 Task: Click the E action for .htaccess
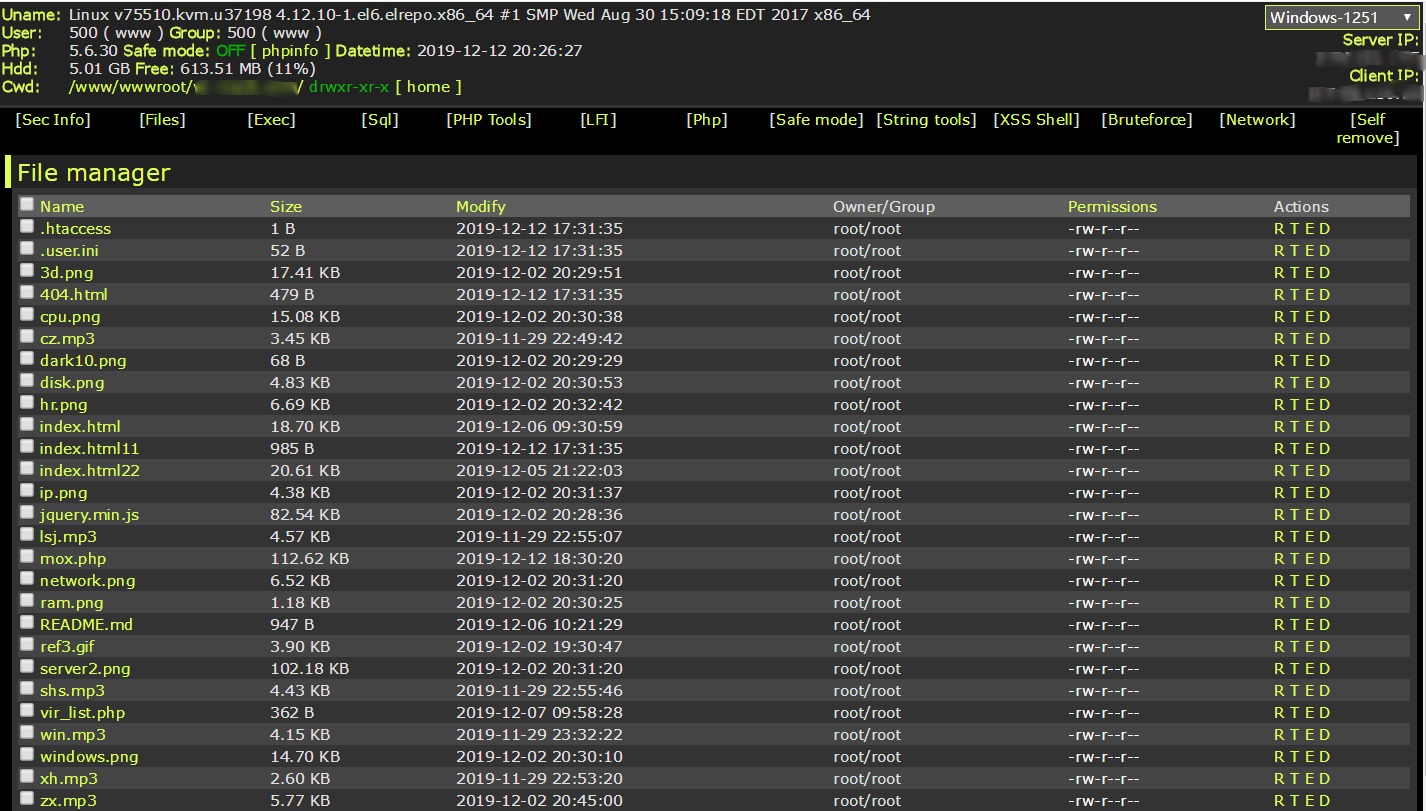(x=1310, y=229)
